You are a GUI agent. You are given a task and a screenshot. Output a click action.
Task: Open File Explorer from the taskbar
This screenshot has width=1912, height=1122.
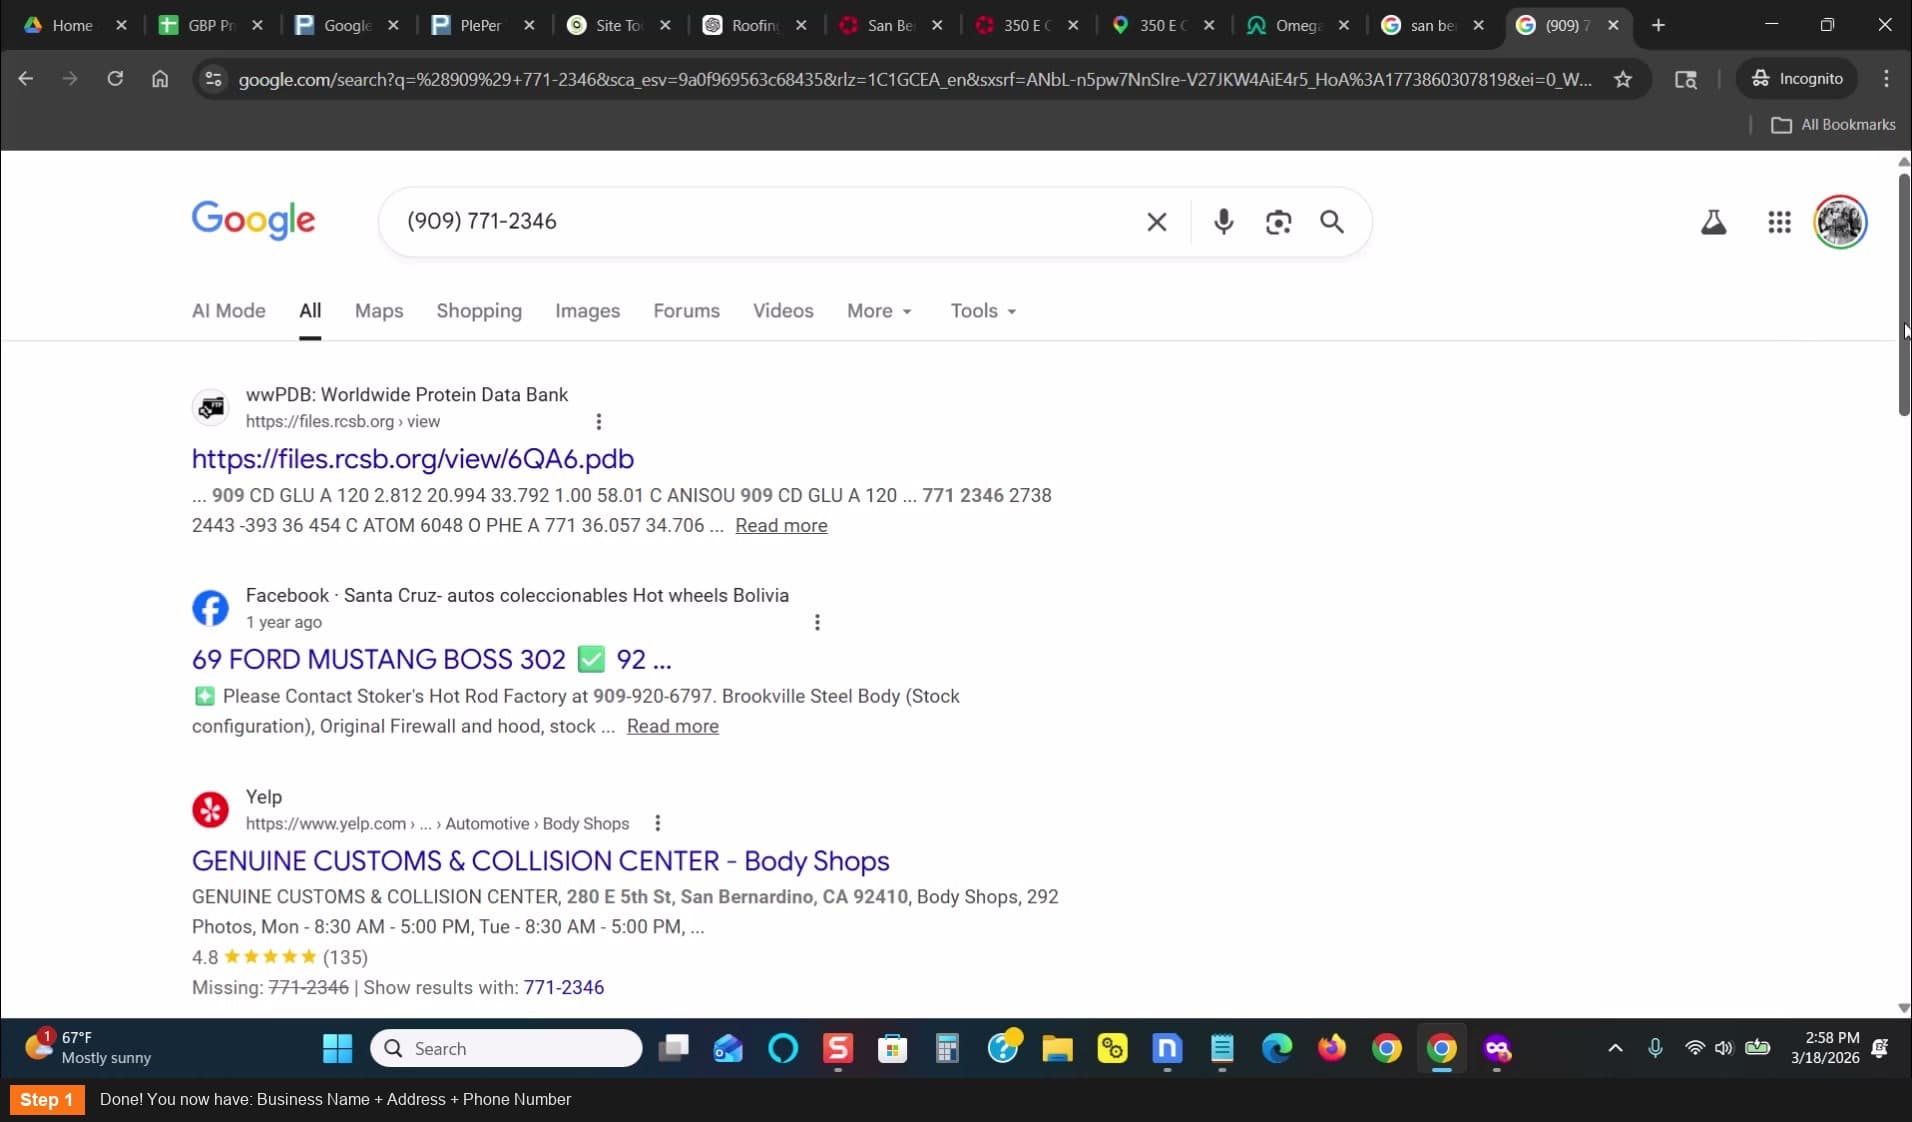point(1057,1048)
